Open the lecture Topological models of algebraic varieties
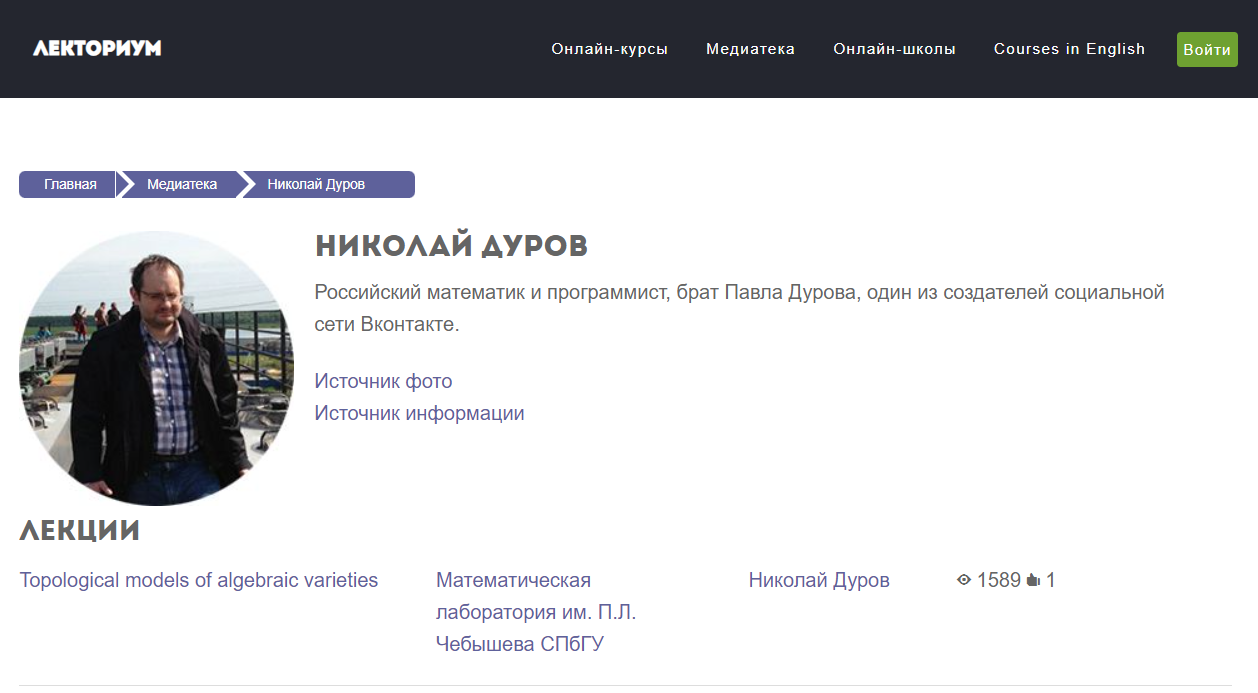1258x693 pixels. [x=198, y=579]
